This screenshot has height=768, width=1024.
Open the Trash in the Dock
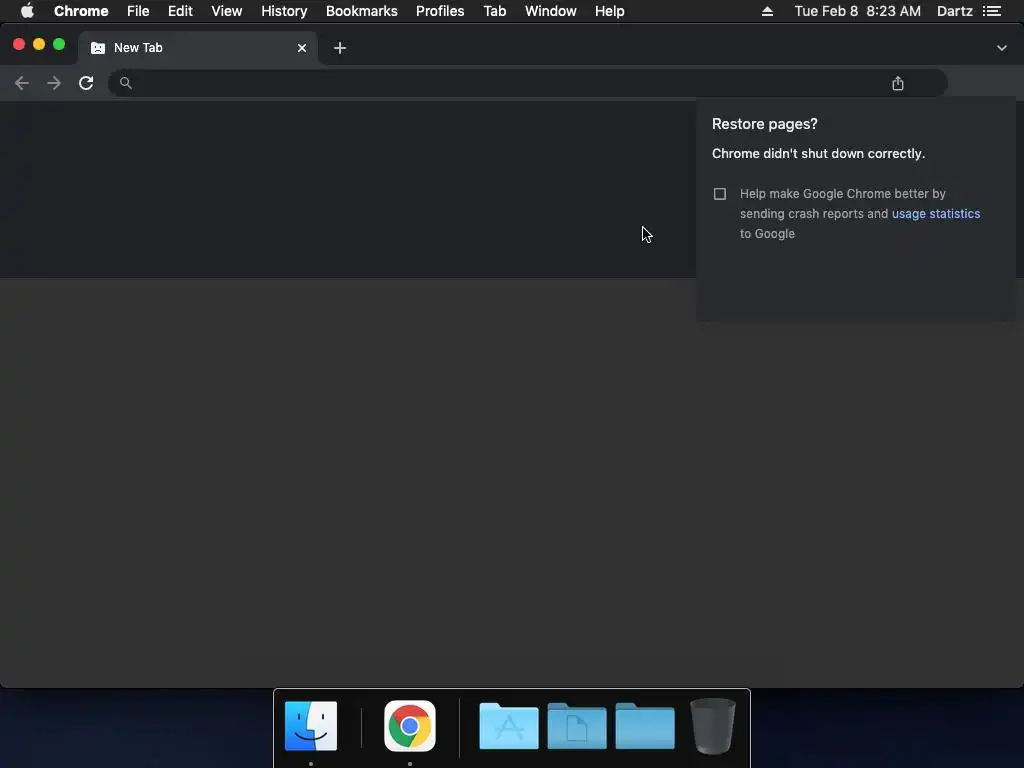712,726
